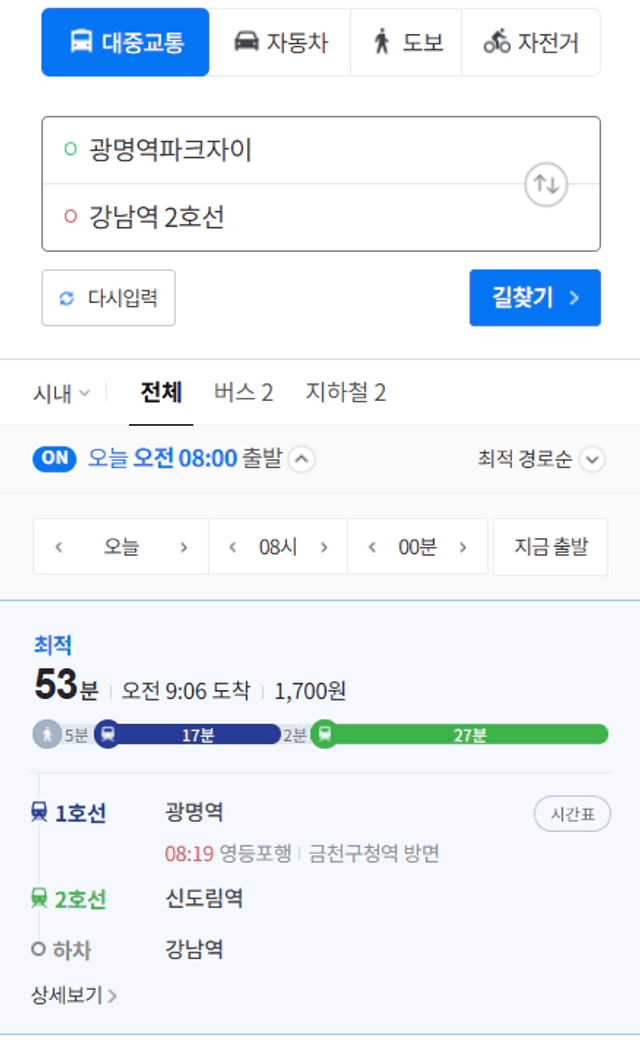
Task: Decrease the minutes from 00분
Action: [x=372, y=547]
